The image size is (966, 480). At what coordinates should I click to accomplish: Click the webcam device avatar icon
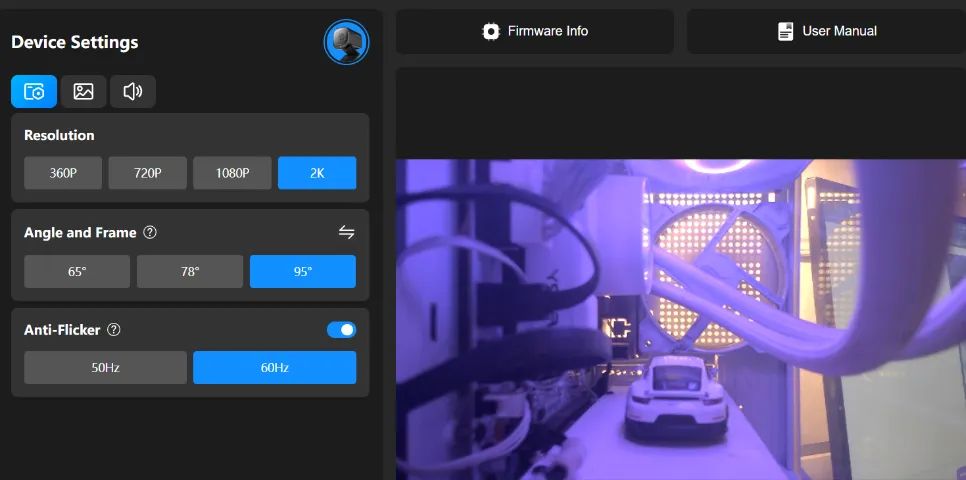[x=346, y=42]
